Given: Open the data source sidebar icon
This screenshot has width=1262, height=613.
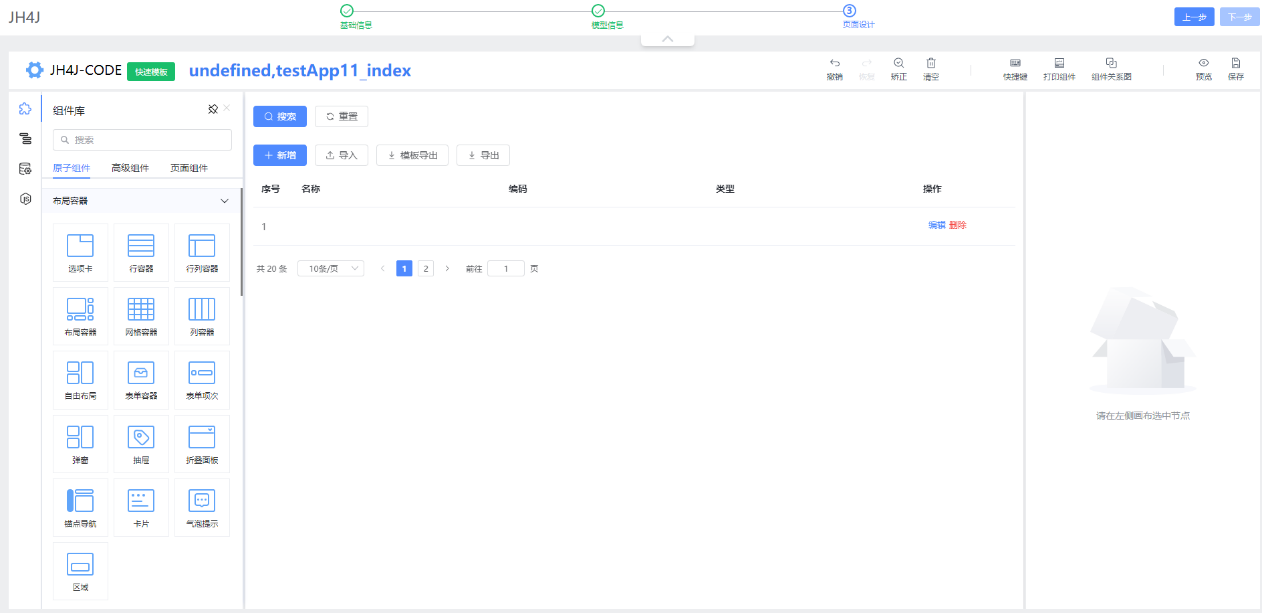Looking at the screenshot, I should 25,169.
